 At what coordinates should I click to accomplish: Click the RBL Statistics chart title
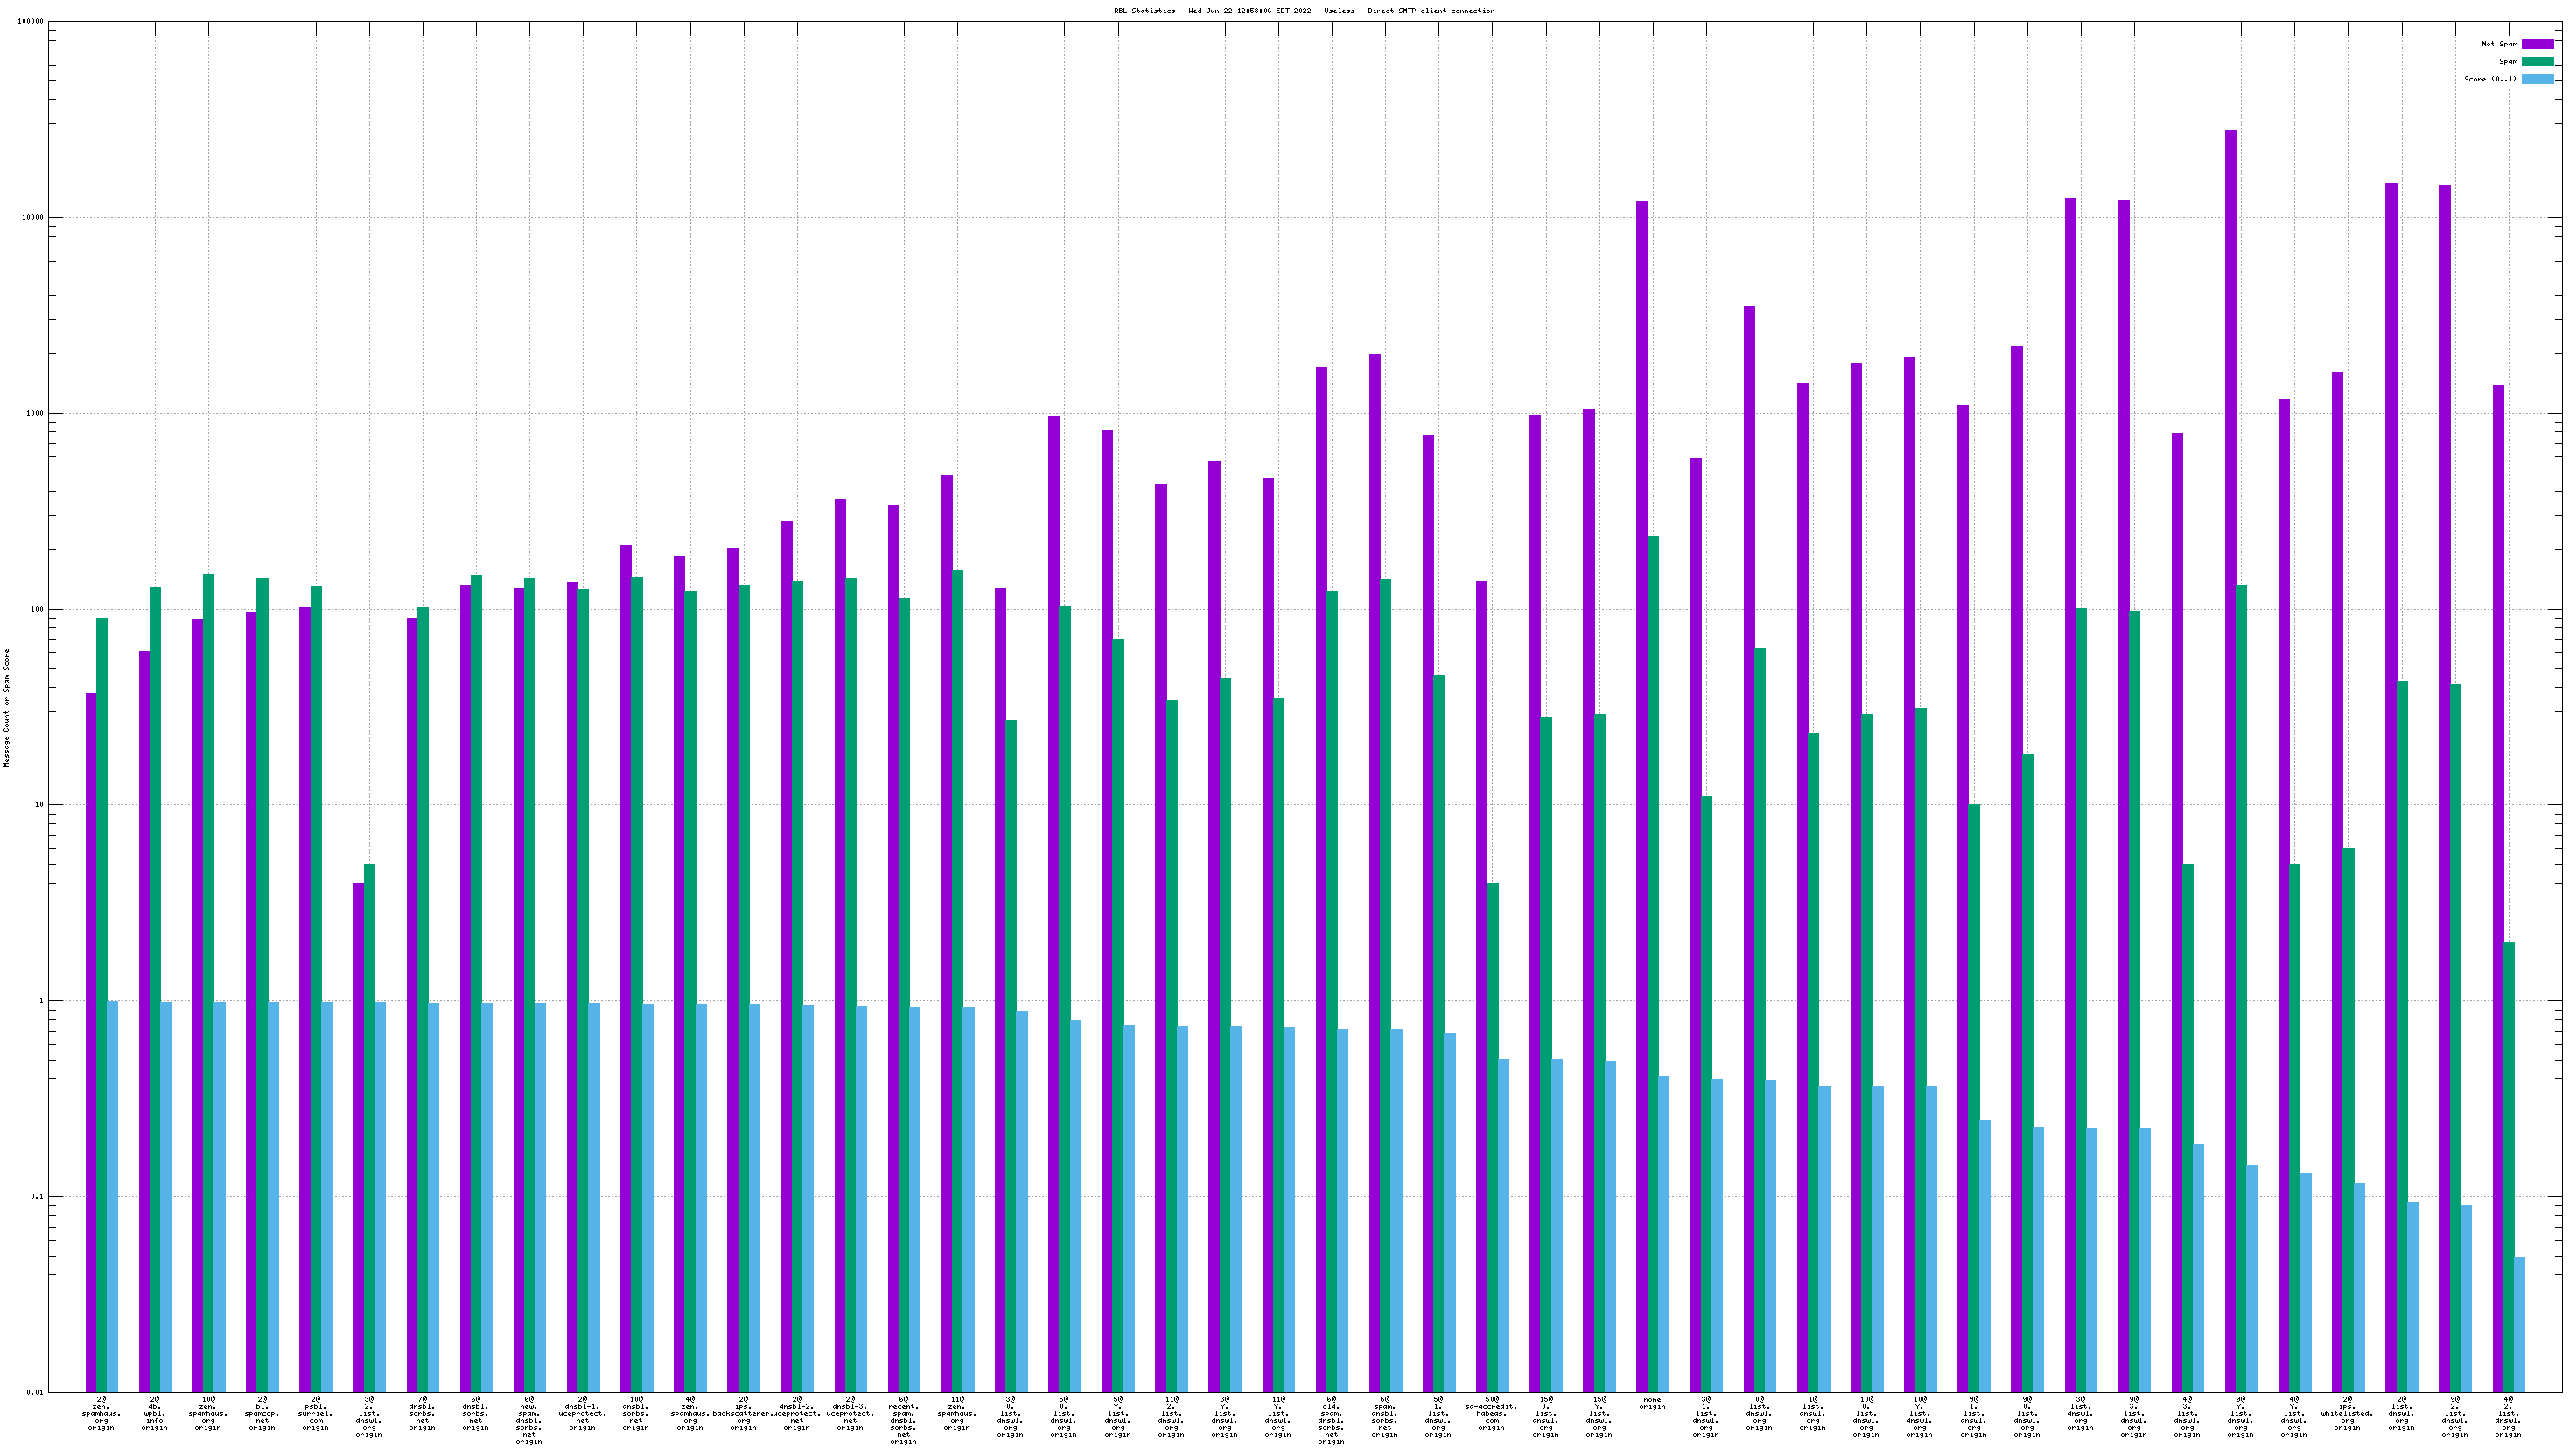pos(1304,11)
